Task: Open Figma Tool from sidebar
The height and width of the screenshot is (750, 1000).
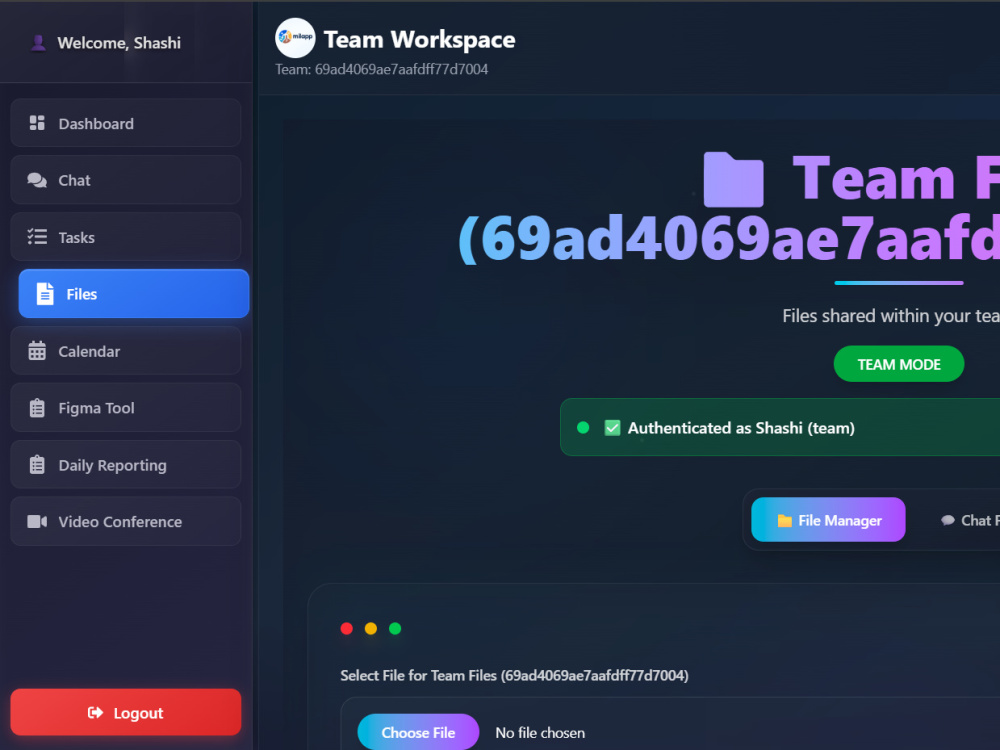Action: pyautogui.click(x=126, y=408)
